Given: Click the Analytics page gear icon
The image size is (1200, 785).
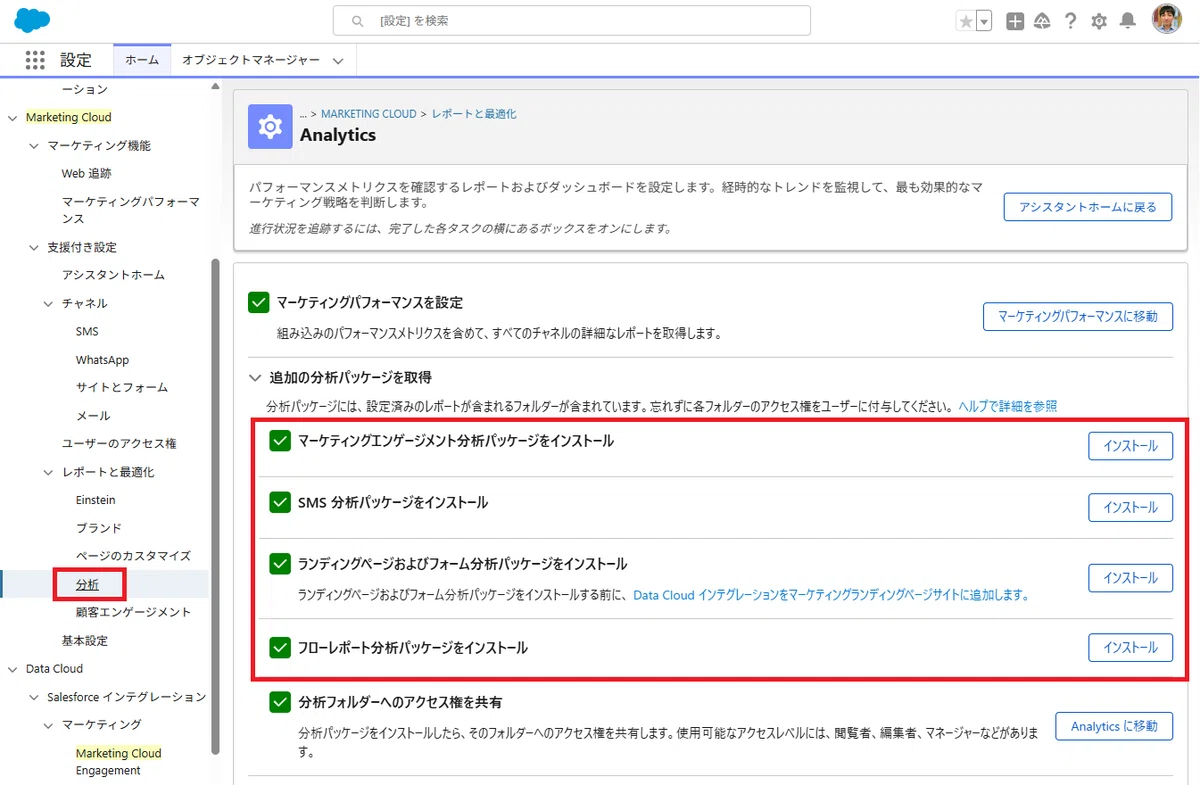Looking at the screenshot, I should 270,127.
